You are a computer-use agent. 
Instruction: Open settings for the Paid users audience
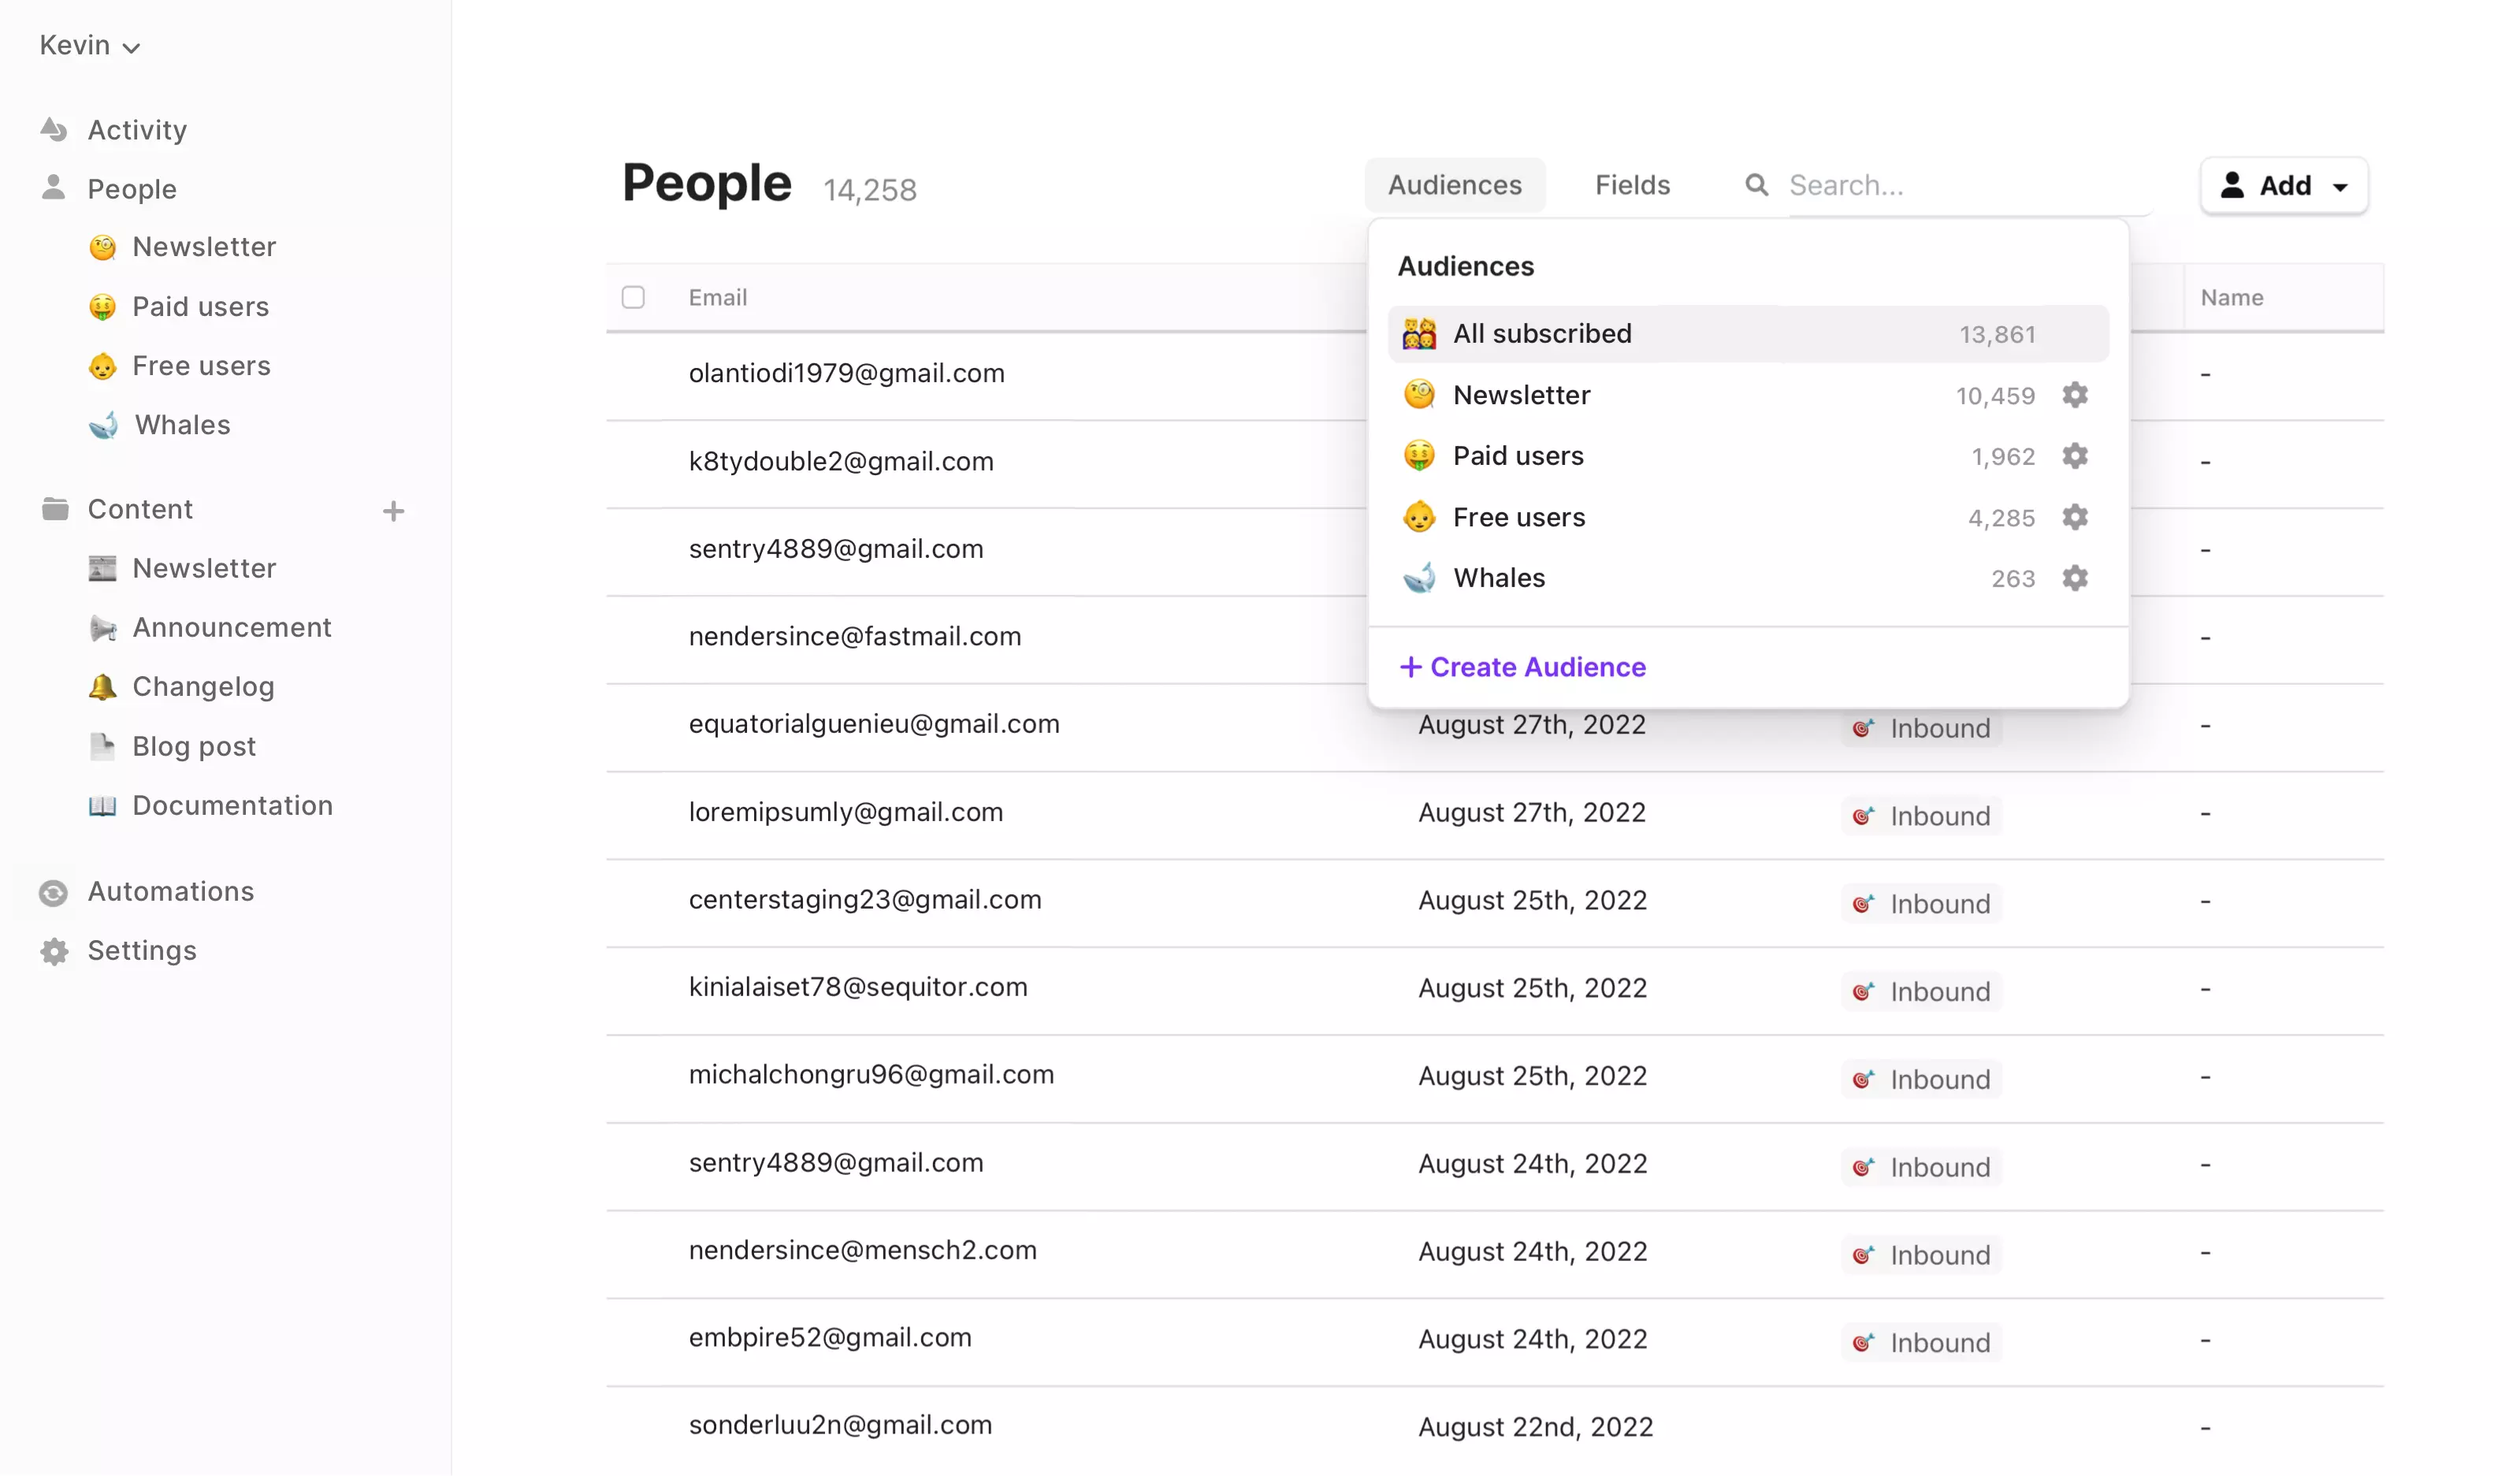[x=2074, y=456]
